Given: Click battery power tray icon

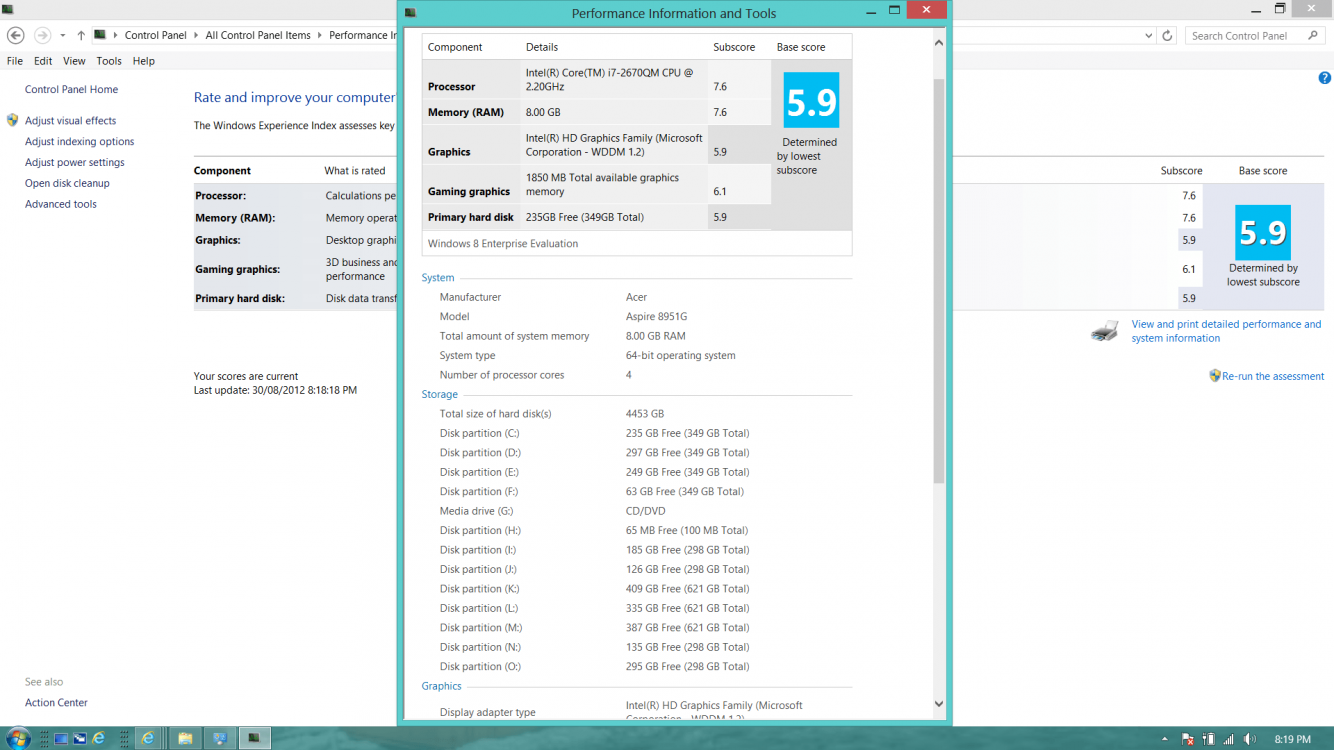Looking at the screenshot, I should click(1208, 739).
